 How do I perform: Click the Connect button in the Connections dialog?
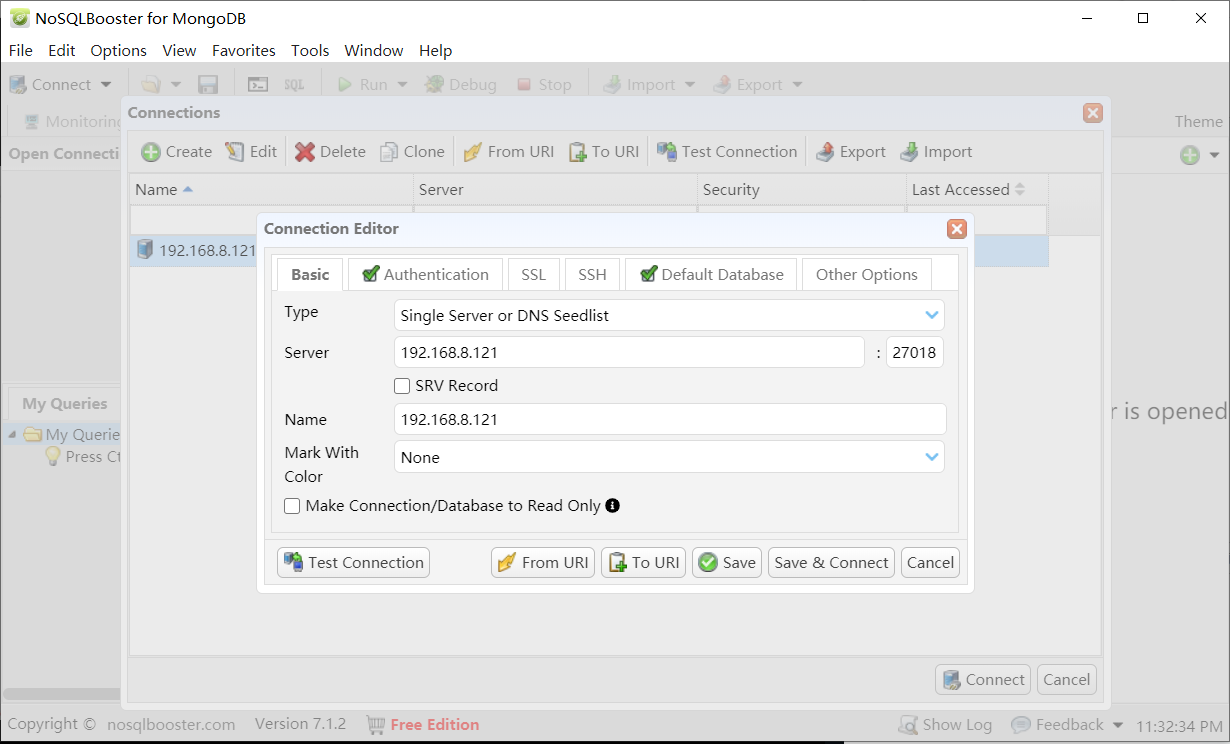tap(983, 680)
